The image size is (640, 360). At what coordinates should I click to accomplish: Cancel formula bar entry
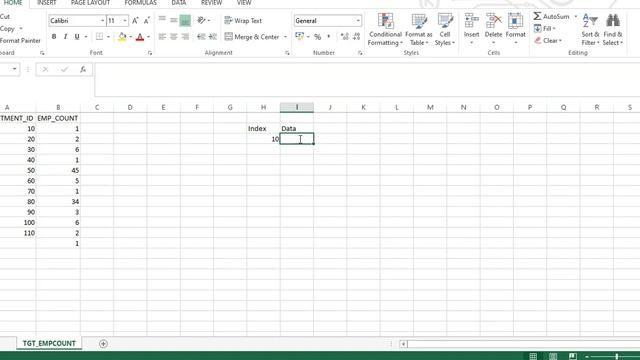[45, 69]
